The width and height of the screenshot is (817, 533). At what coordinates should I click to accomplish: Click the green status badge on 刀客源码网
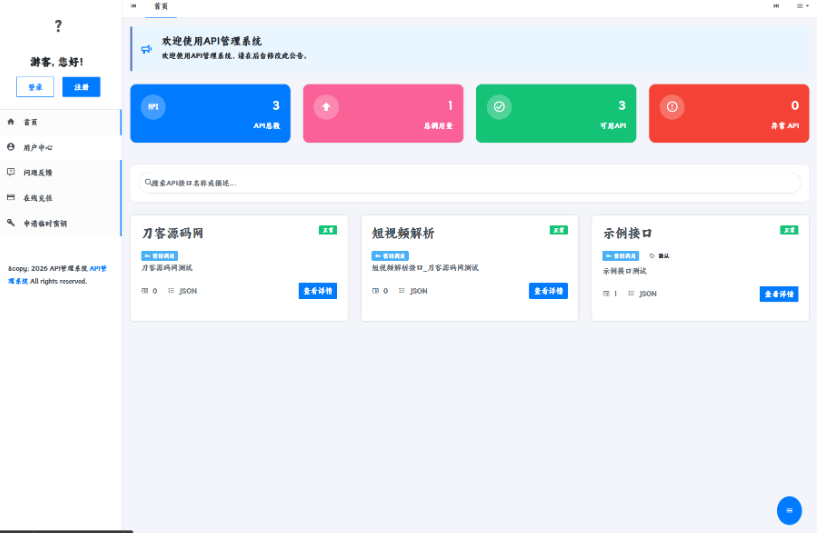click(328, 230)
